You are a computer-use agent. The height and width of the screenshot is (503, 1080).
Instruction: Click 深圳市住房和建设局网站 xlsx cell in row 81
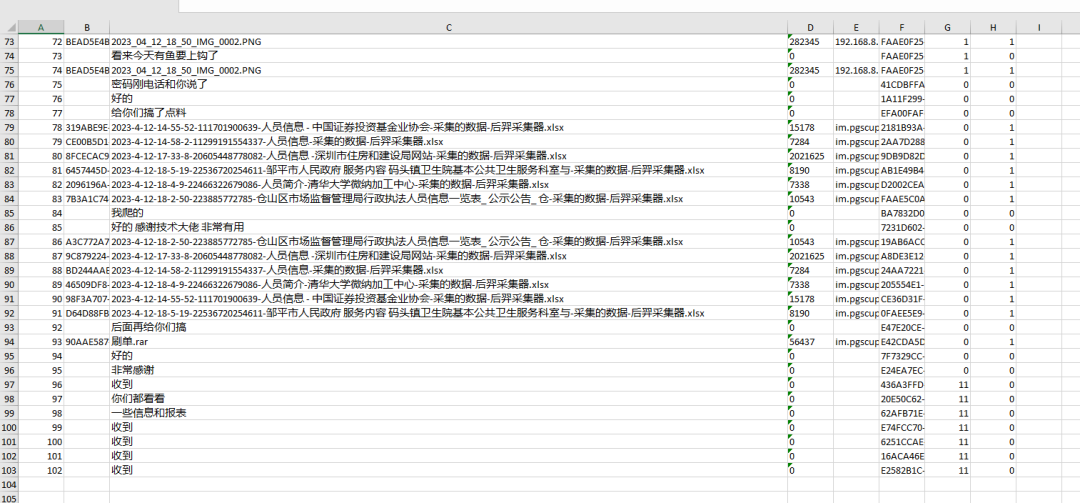[448, 156]
